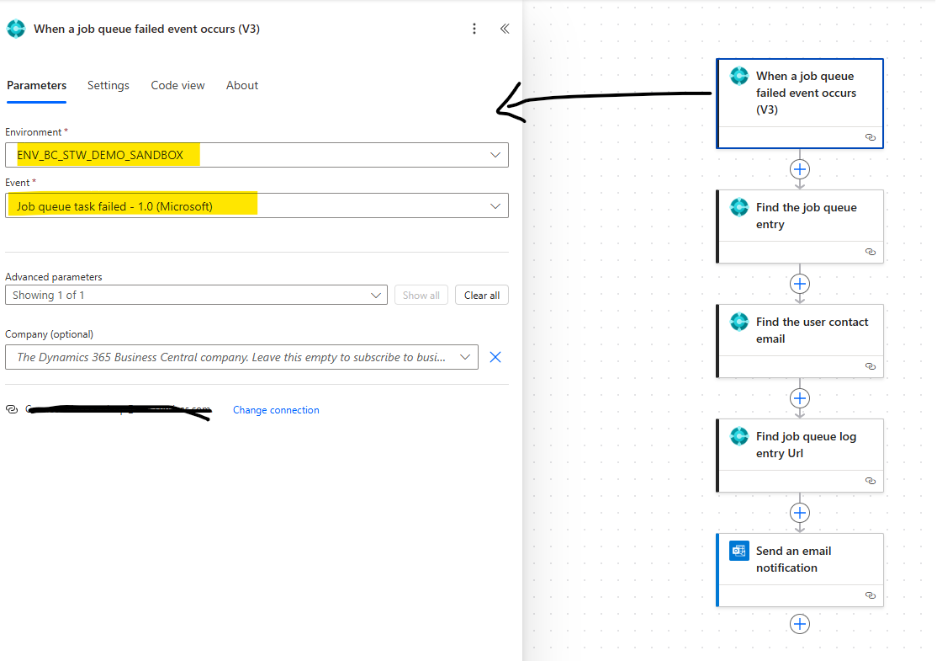Switch to the Code view tab

(x=178, y=85)
